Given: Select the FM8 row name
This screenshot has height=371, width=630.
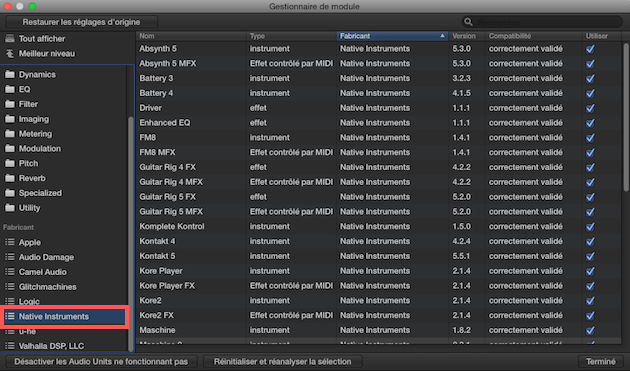Looking at the screenshot, I should [x=147, y=137].
